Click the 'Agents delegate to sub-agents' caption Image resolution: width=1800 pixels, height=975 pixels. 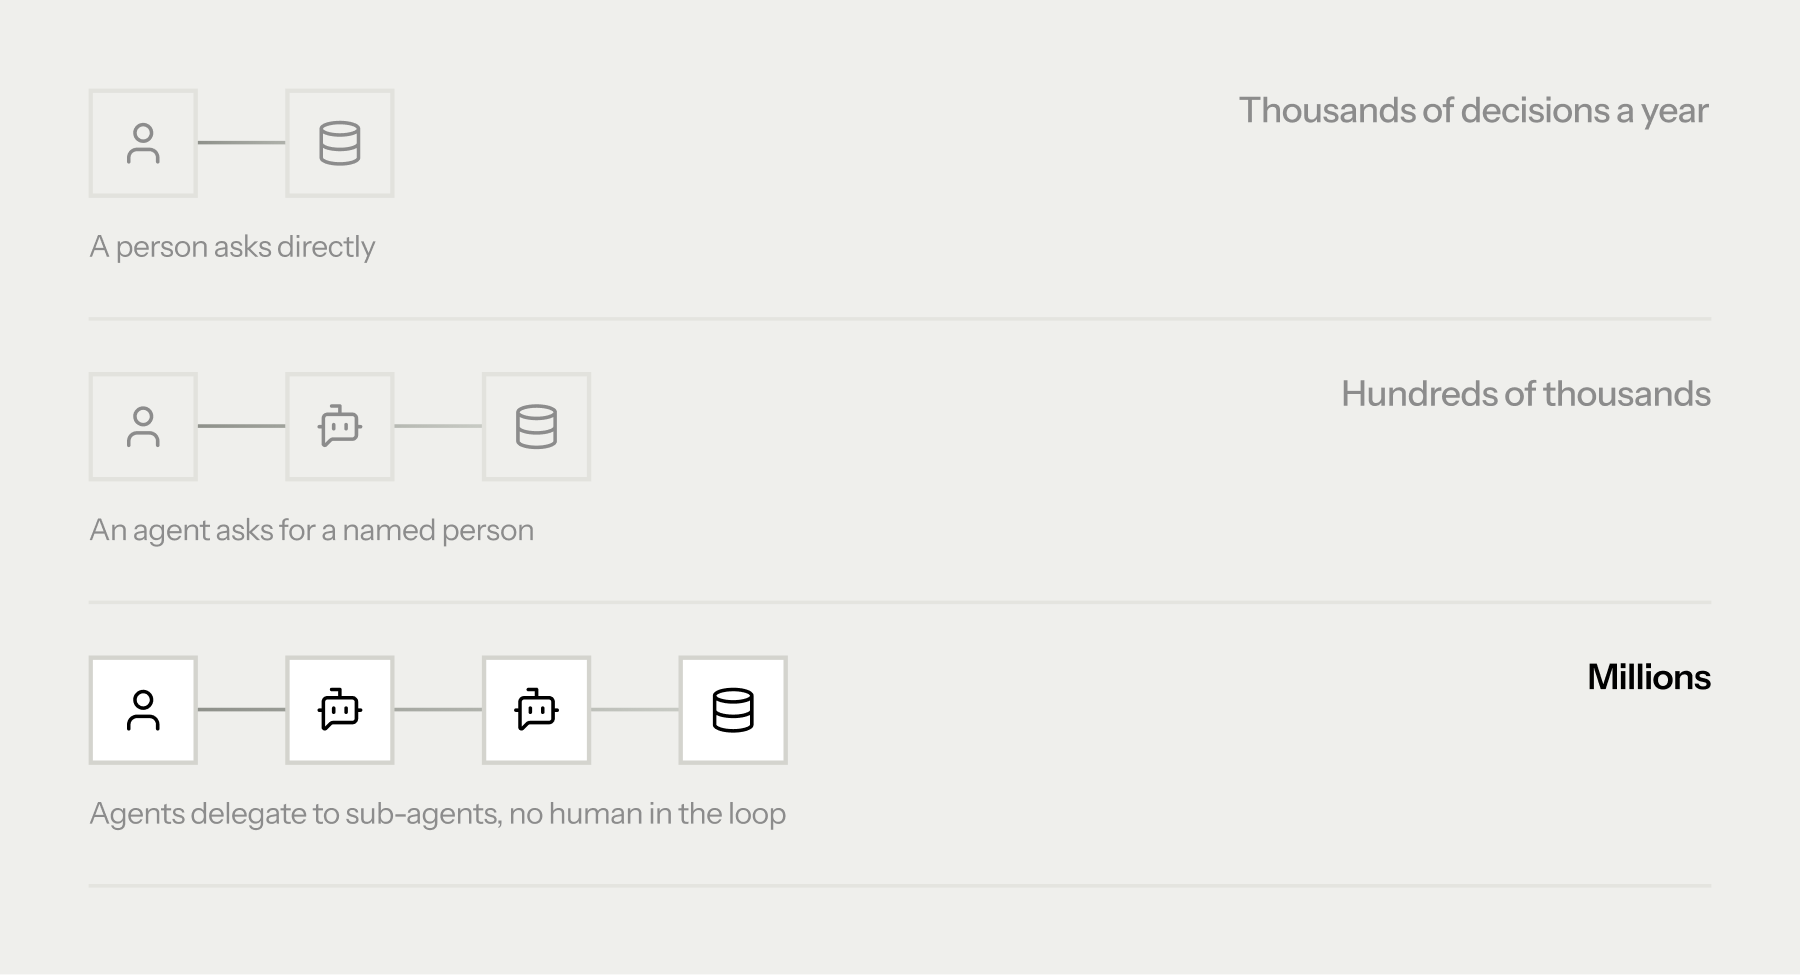pyautogui.click(x=296, y=813)
